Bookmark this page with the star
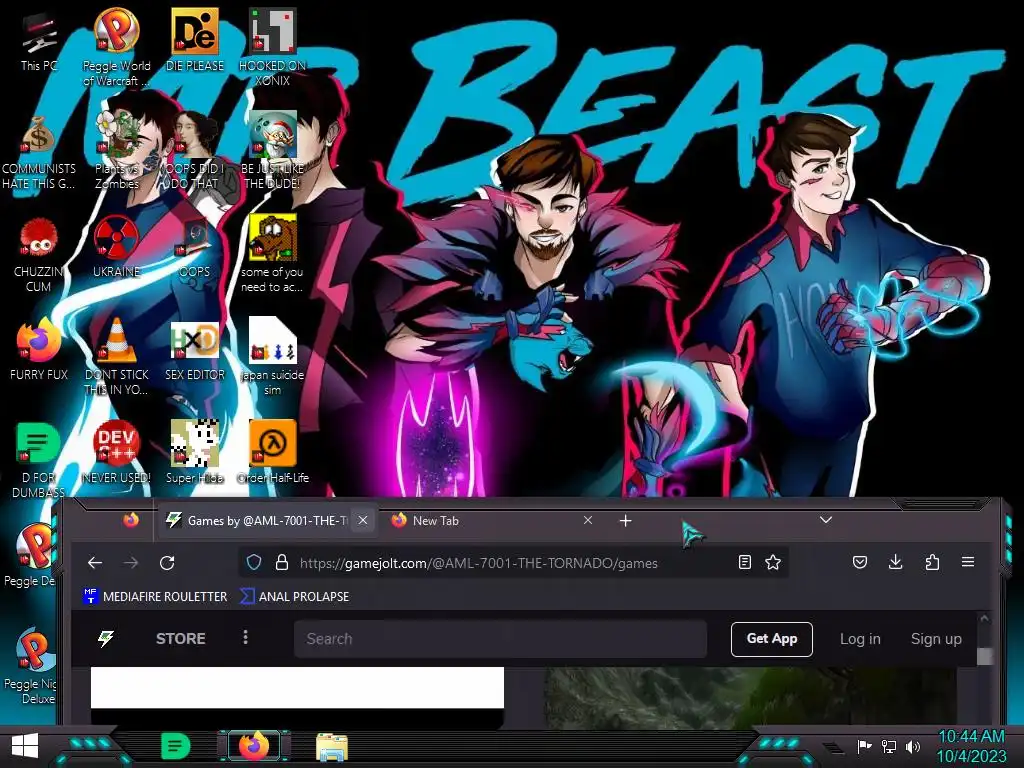 (x=773, y=562)
